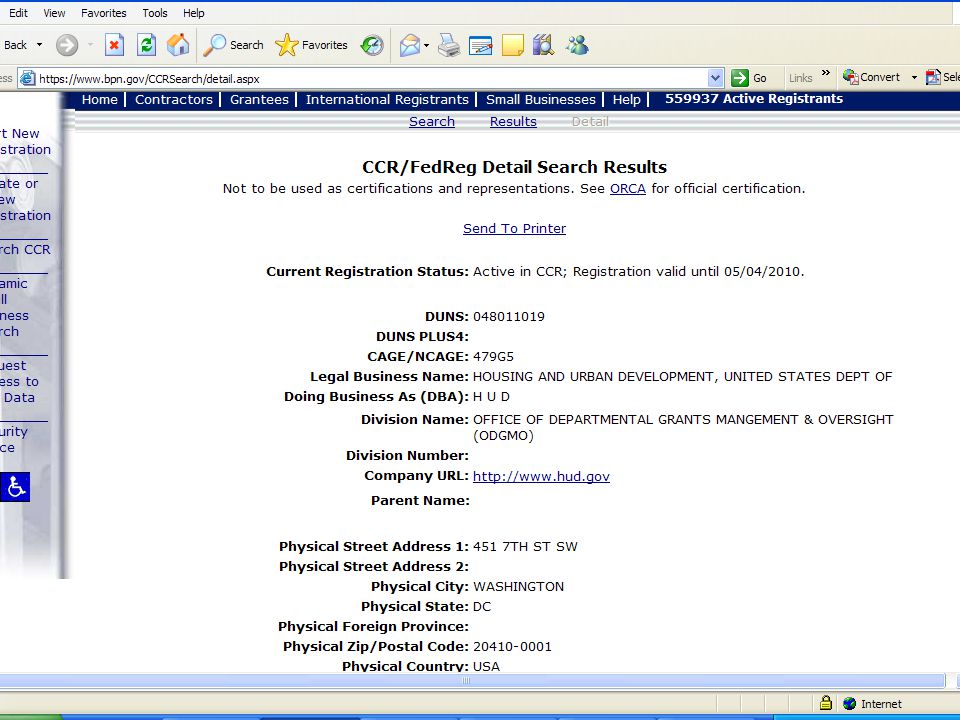
Task: Click the security lock in the status bar
Action: (825, 703)
